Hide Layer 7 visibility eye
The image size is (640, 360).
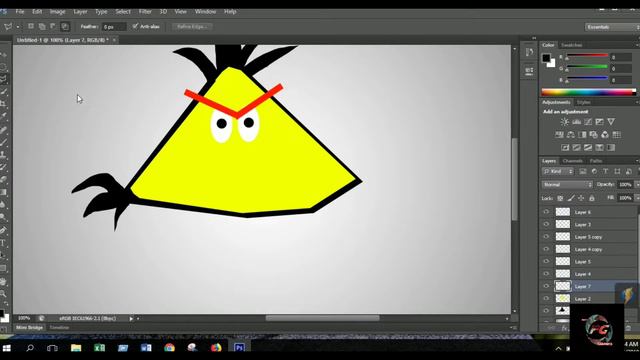point(546,286)
